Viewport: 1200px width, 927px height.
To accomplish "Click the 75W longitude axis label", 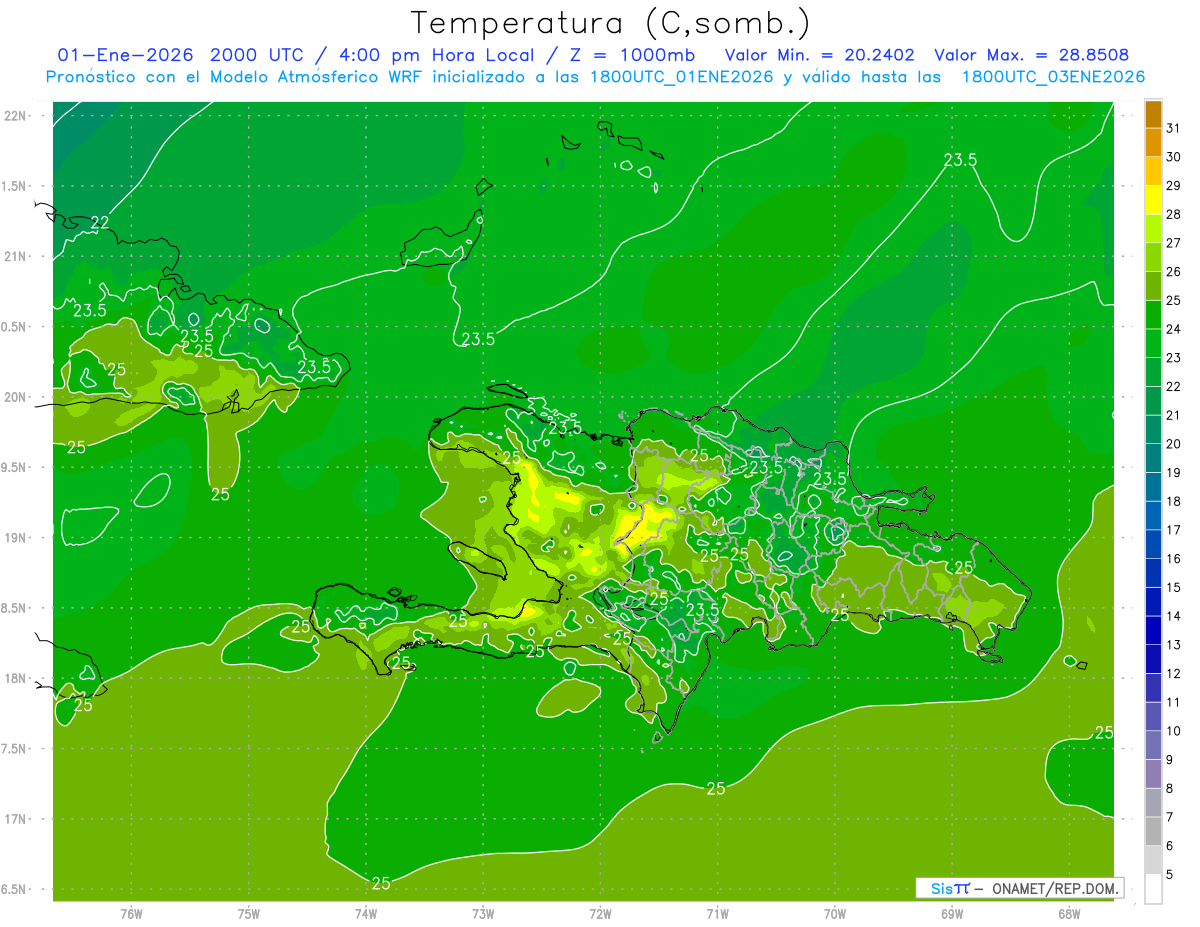I will click(249, 914).
